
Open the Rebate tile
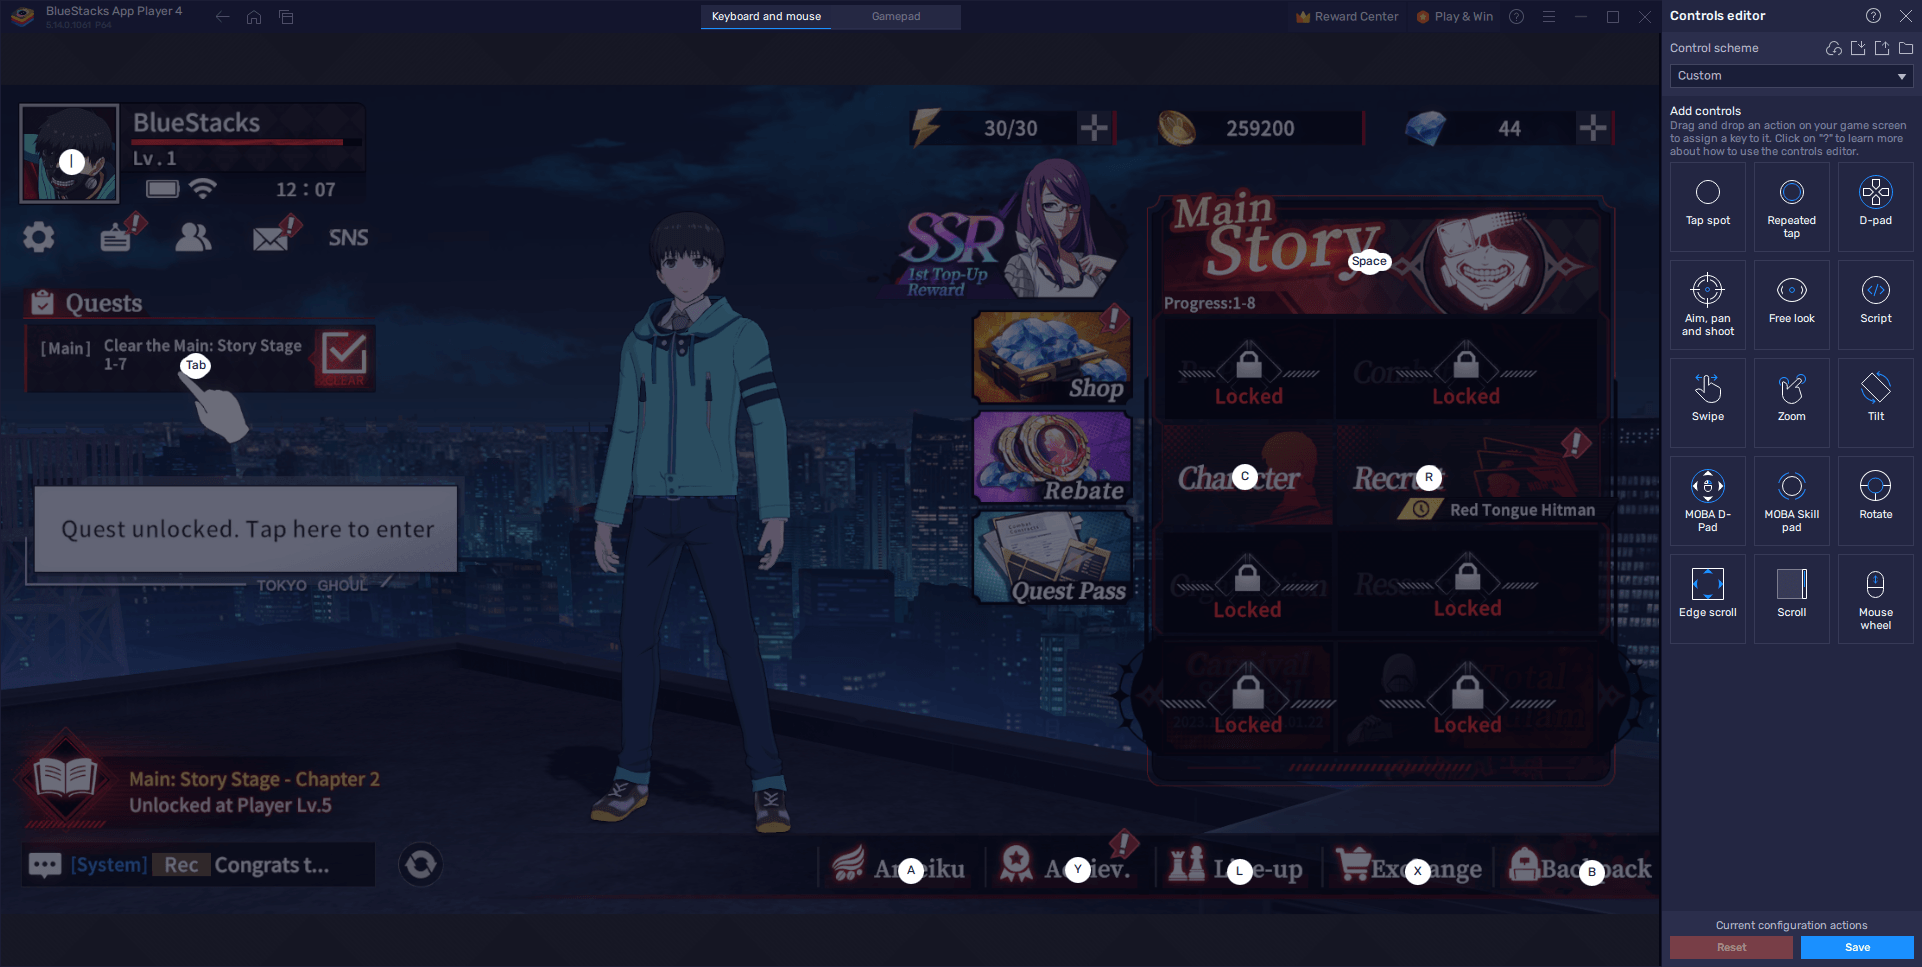(x=1052, y=458)
